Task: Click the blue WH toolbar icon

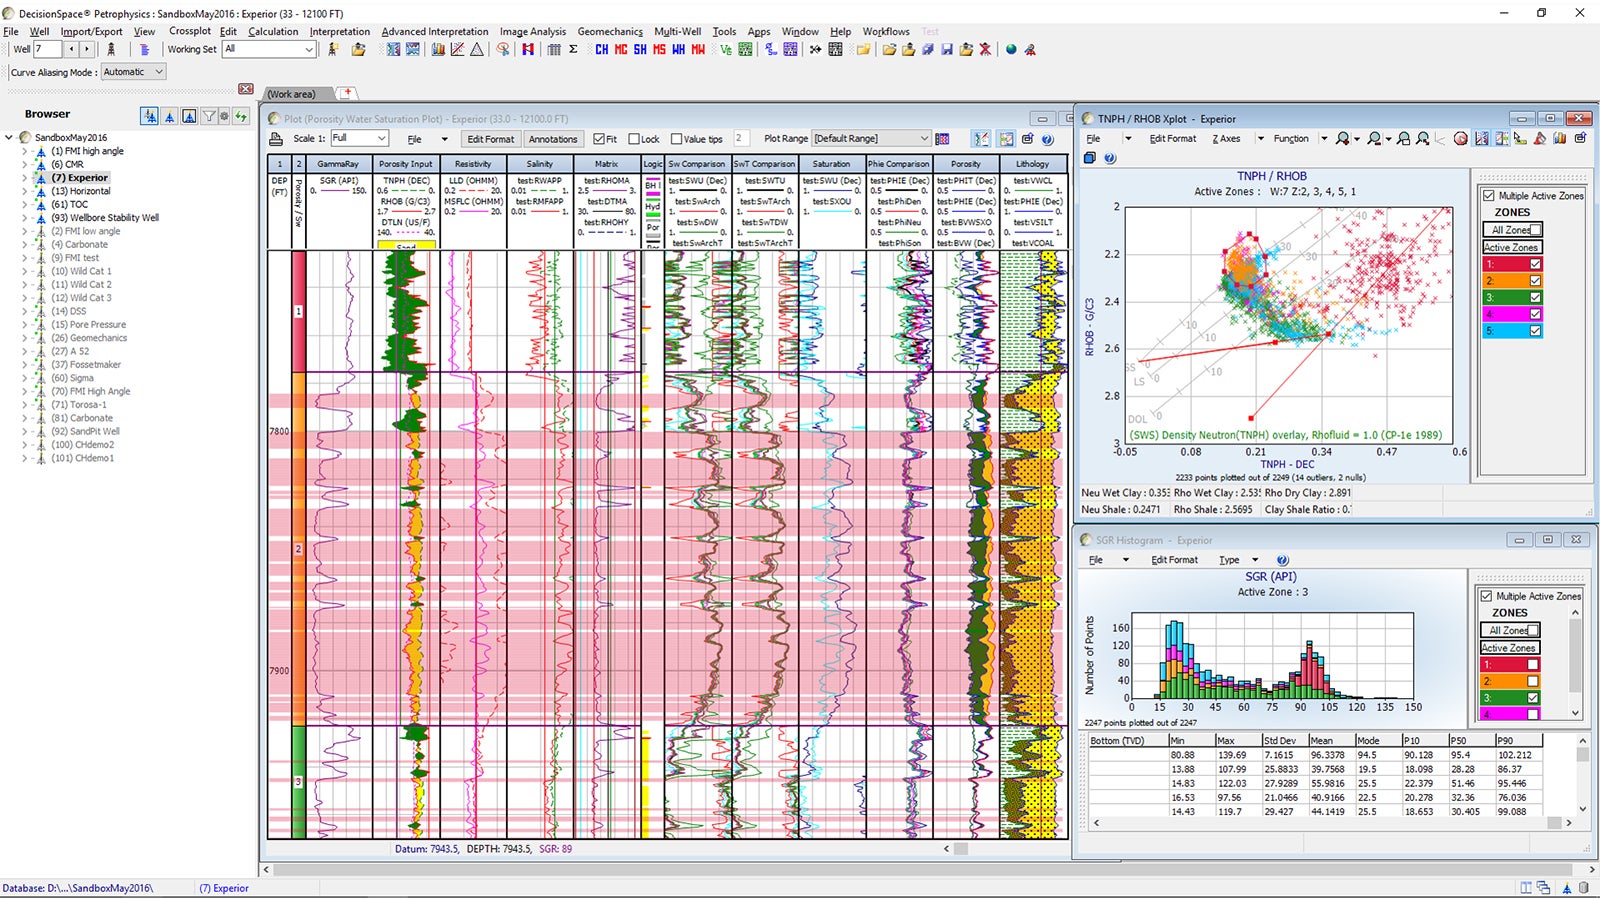Action: (679, 49)
